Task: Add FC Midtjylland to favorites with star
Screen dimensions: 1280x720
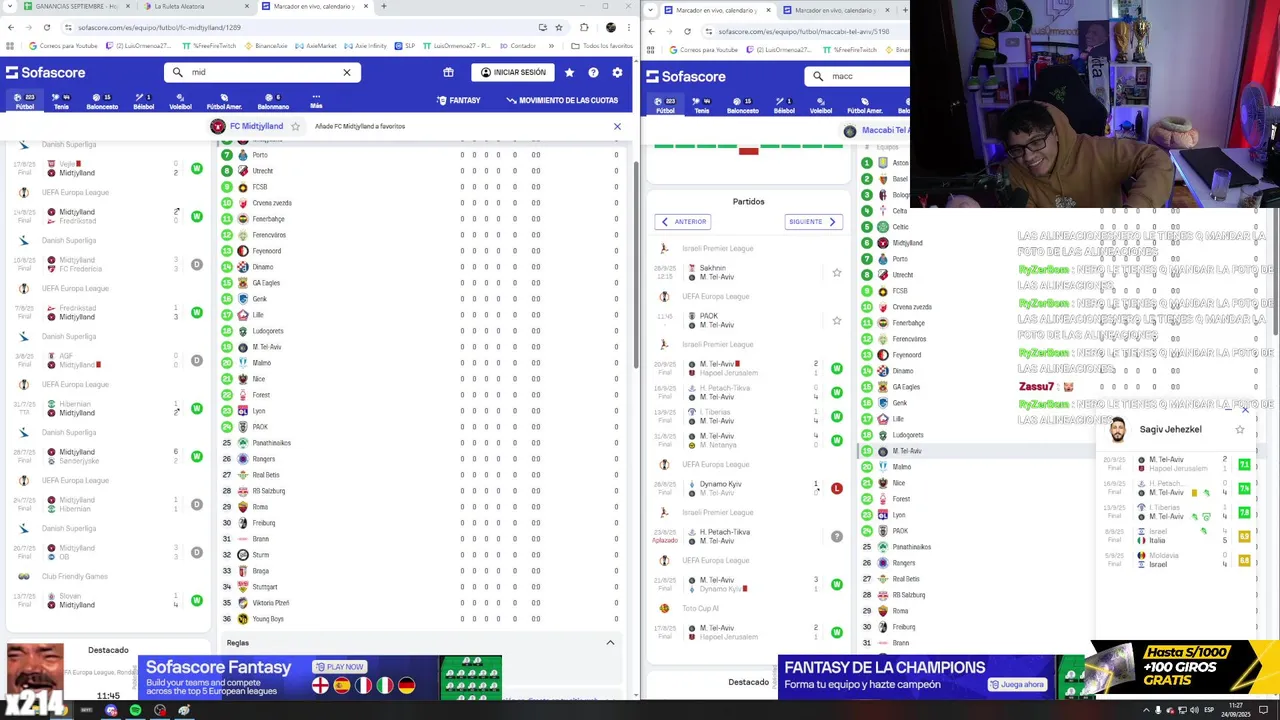Action: [295, 126]
